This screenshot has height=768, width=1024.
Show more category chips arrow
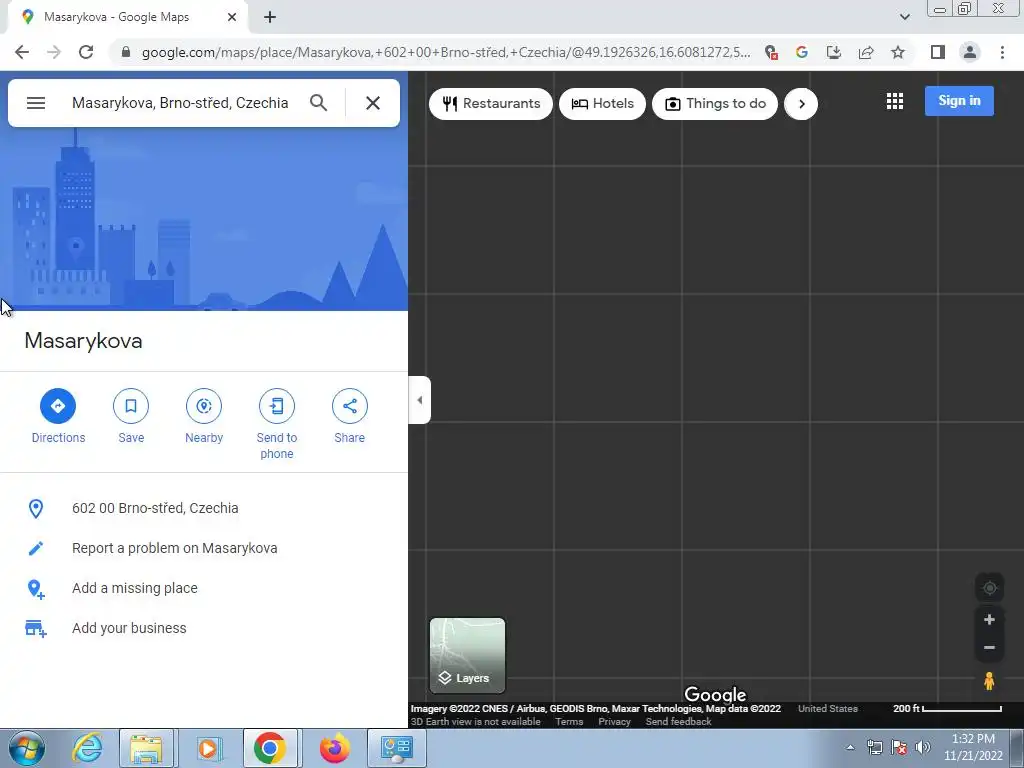(x=801, y=104)
